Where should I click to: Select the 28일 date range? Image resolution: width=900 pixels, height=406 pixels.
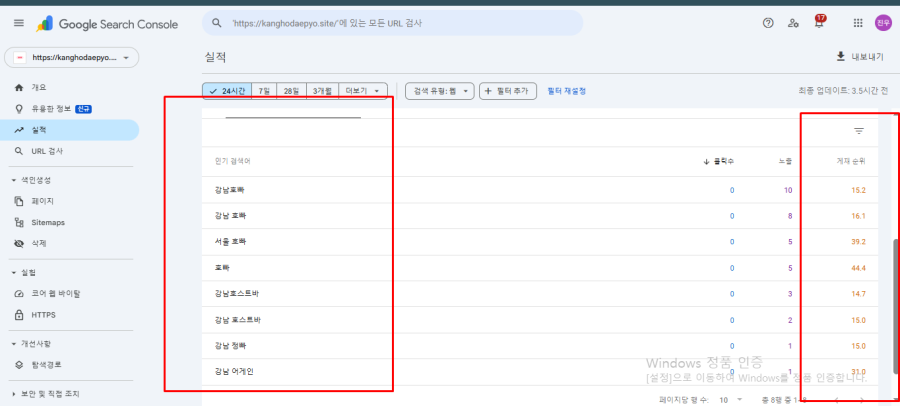(x=291, y=91)
